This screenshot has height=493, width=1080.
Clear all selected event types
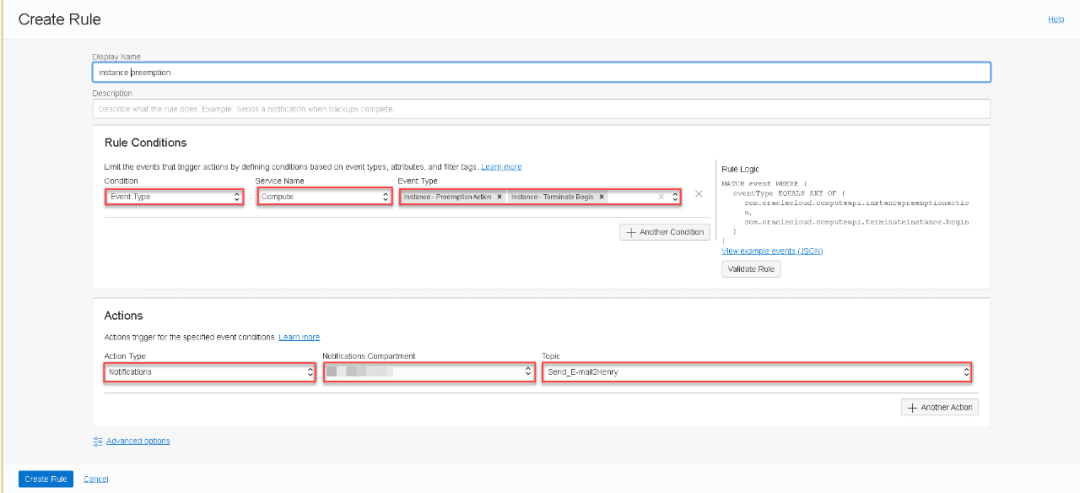(660, 197)
